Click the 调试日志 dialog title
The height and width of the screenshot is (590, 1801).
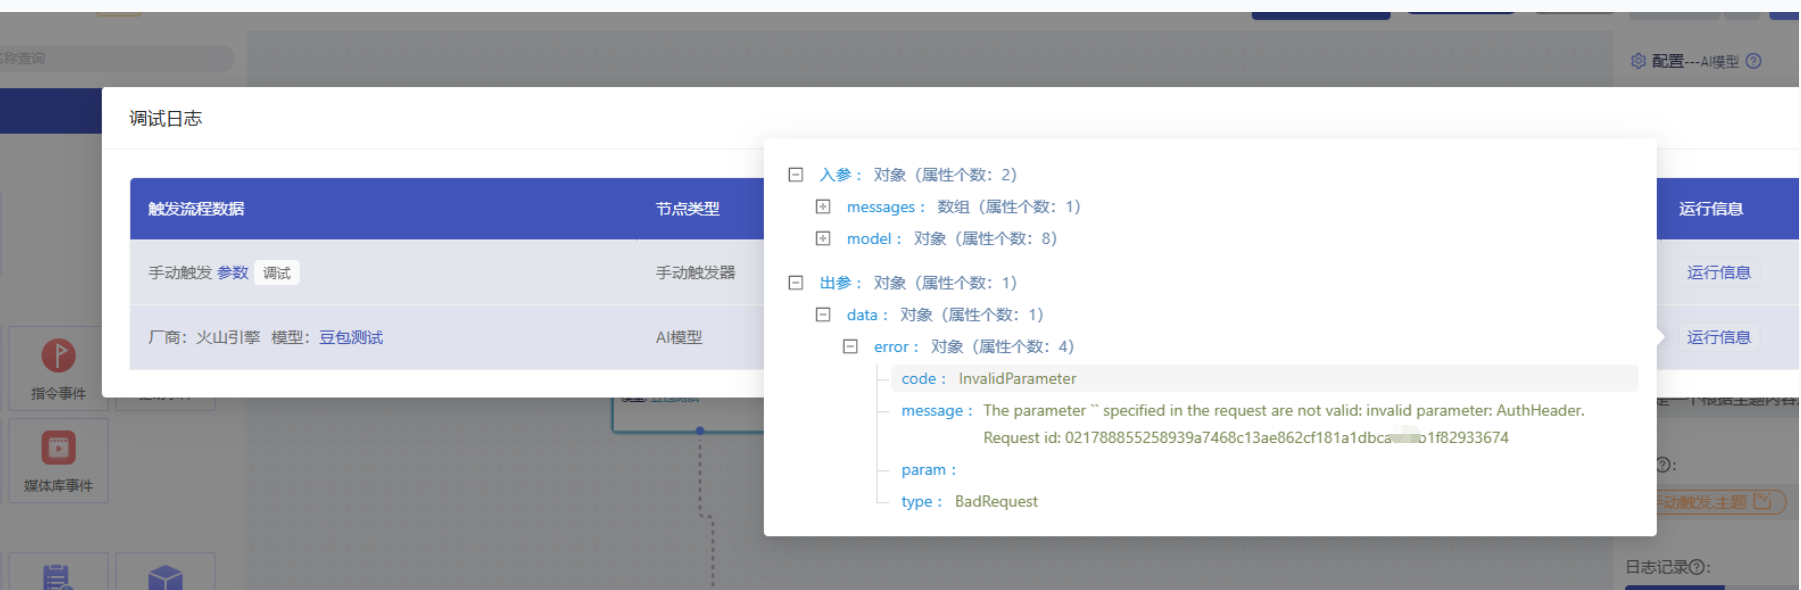[x=165, y=119]
